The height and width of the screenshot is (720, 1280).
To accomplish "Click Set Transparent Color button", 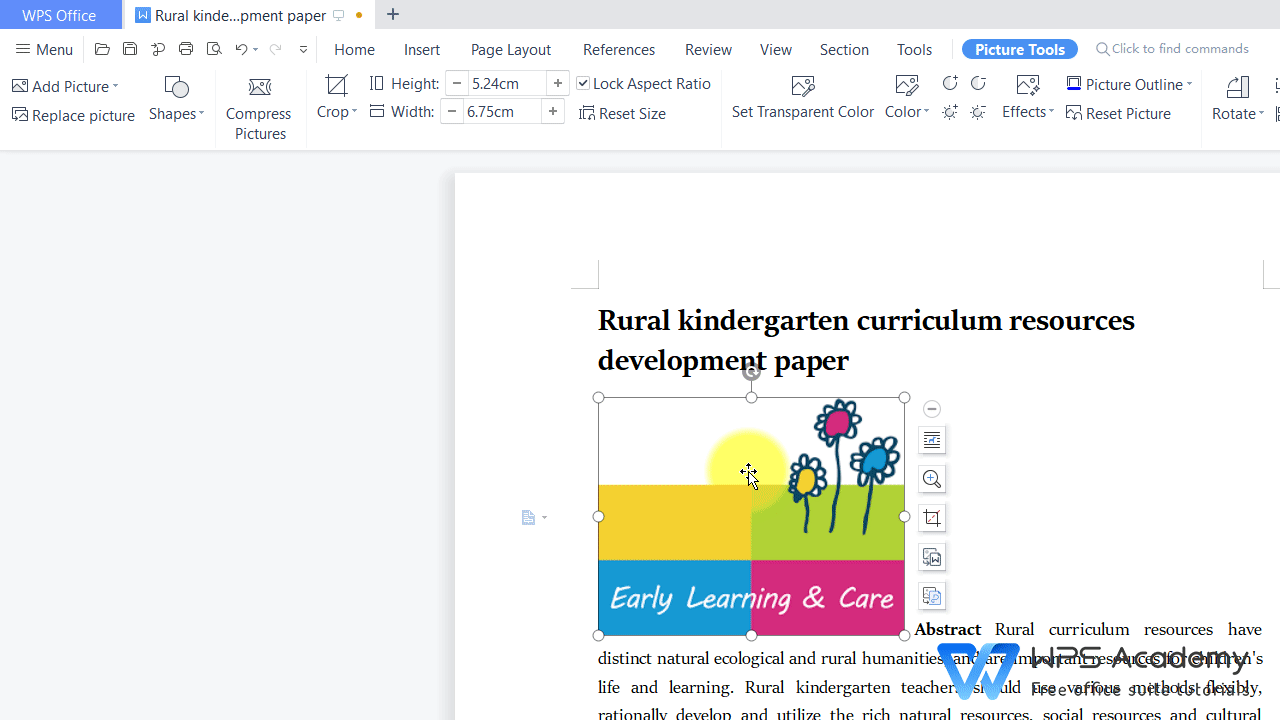I will tap(803, 97).
